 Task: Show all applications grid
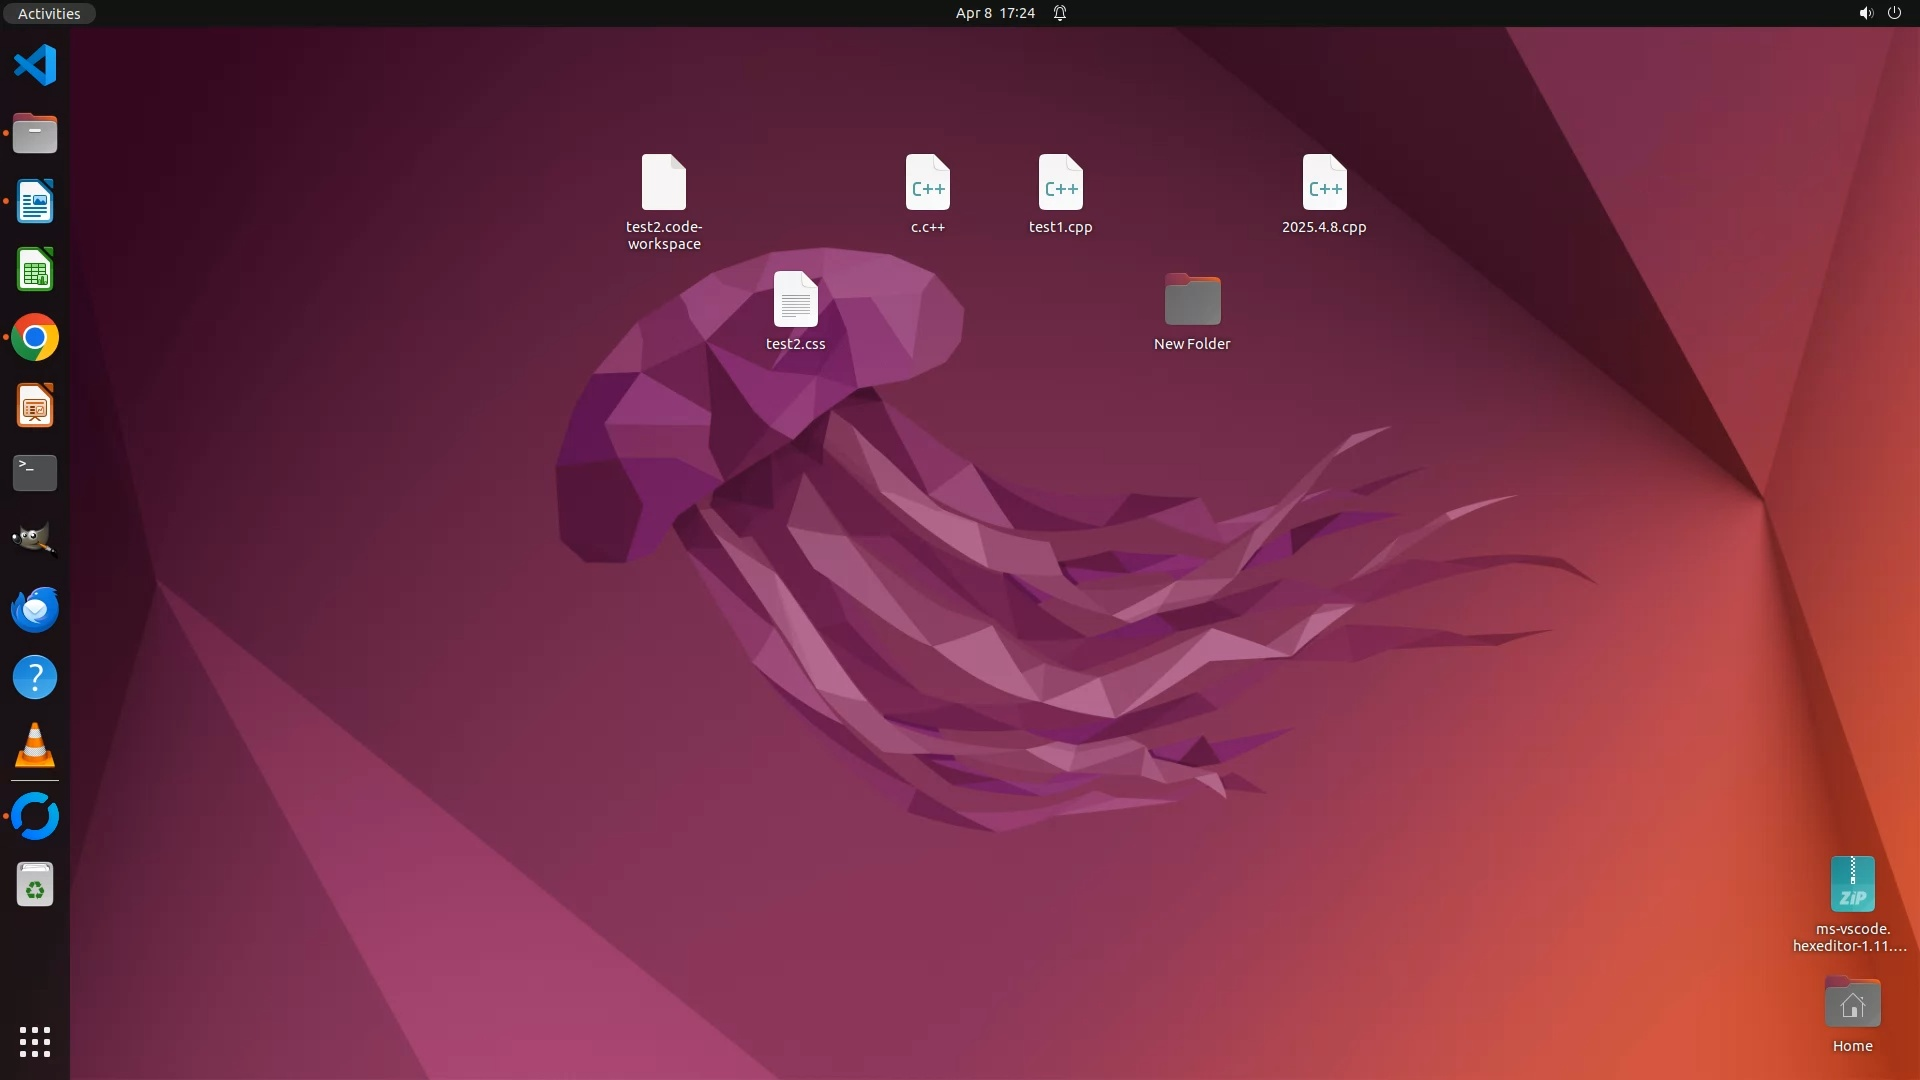35,1042
